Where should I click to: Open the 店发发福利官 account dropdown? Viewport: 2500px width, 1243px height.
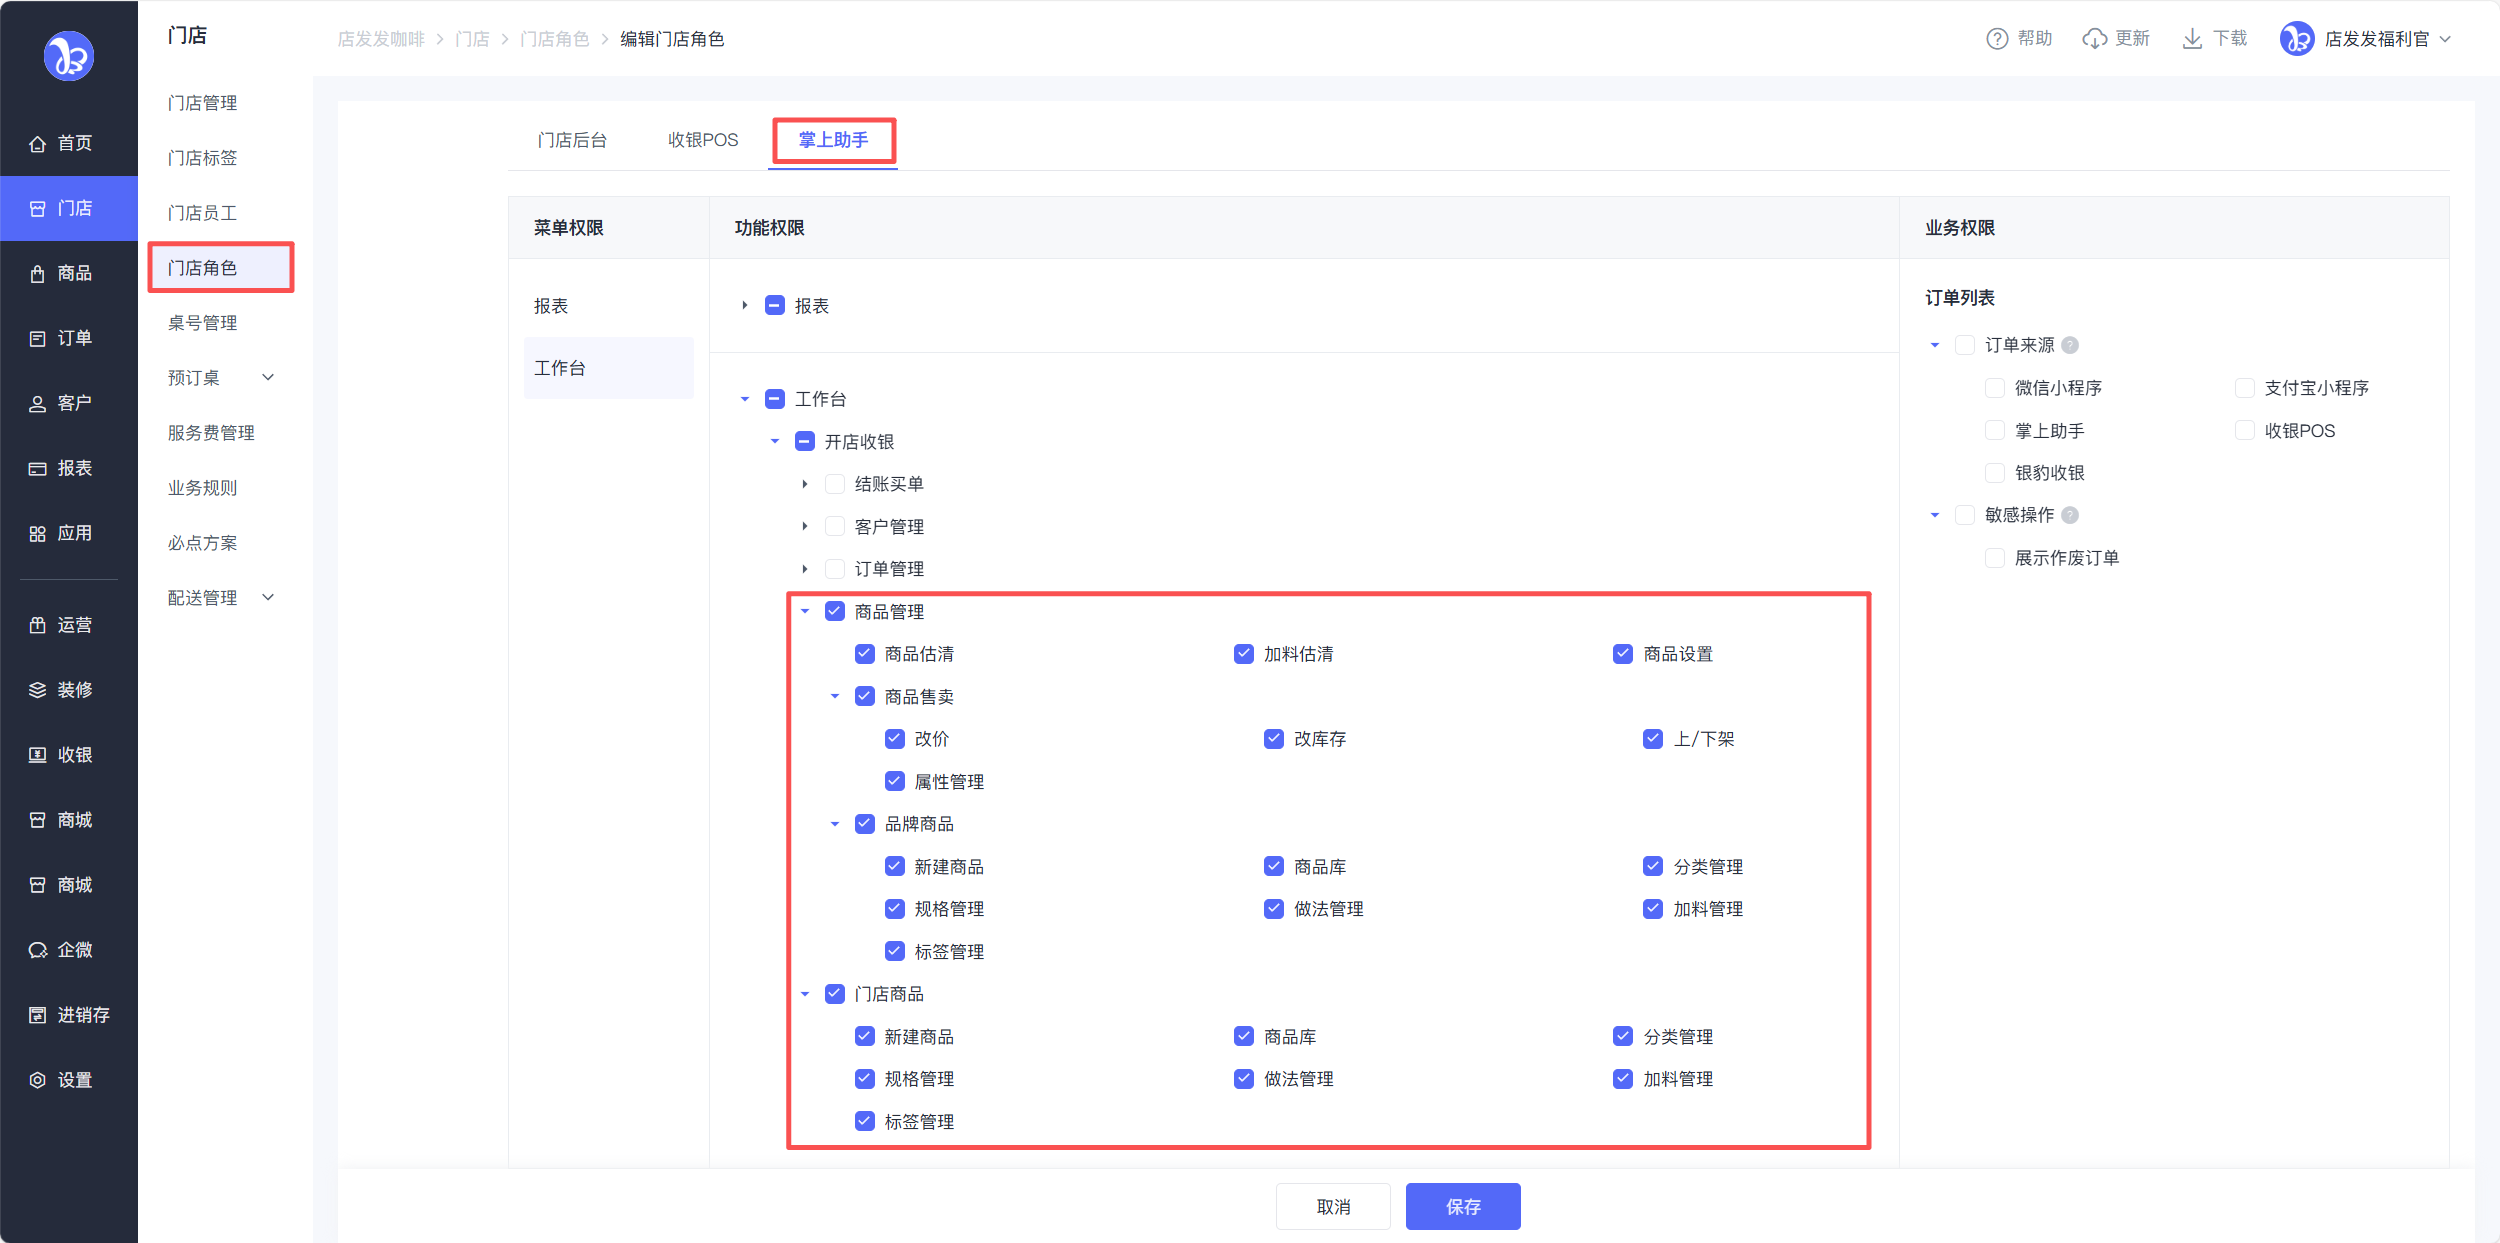click(2376, 39)
